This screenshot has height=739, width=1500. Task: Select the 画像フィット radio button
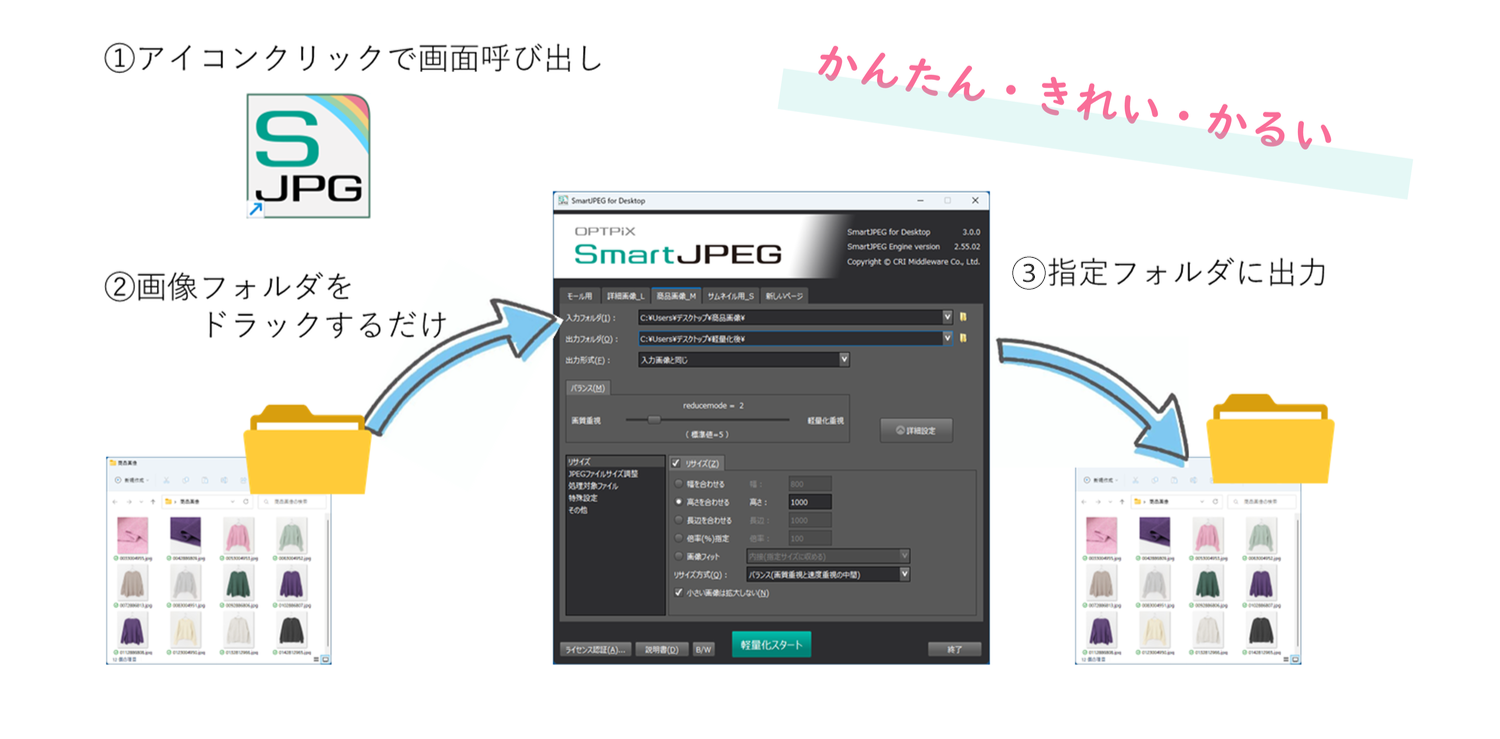pyautogui.click(x=680, y=556)
